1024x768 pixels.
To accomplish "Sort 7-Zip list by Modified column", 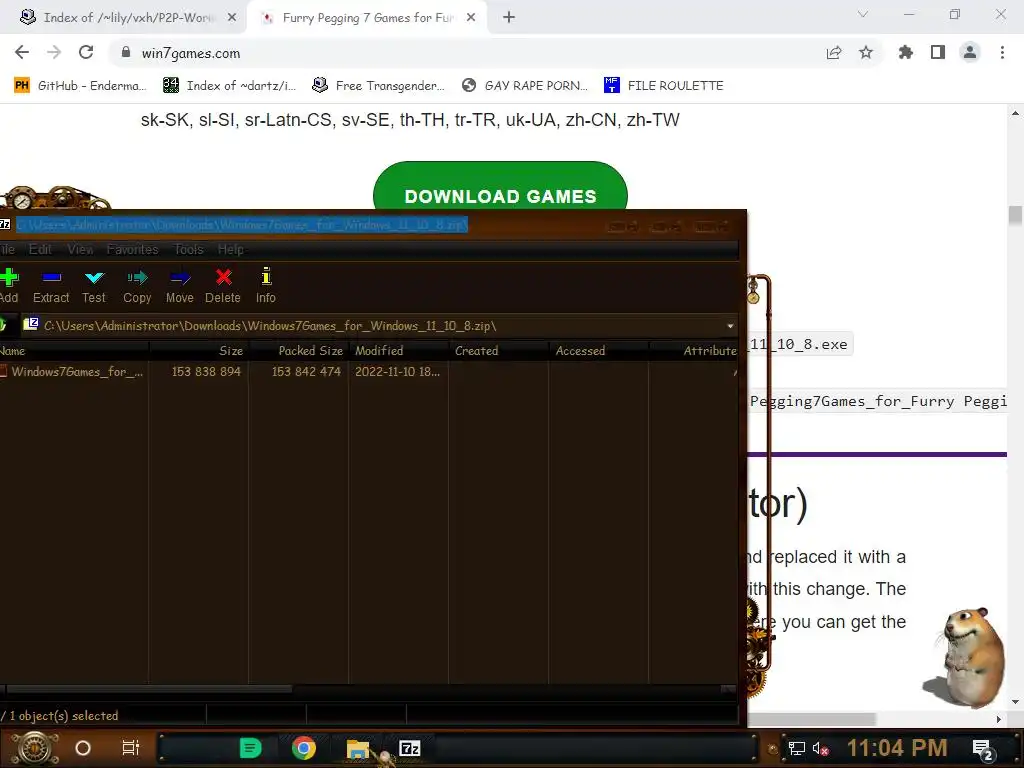I will (398, 351).
